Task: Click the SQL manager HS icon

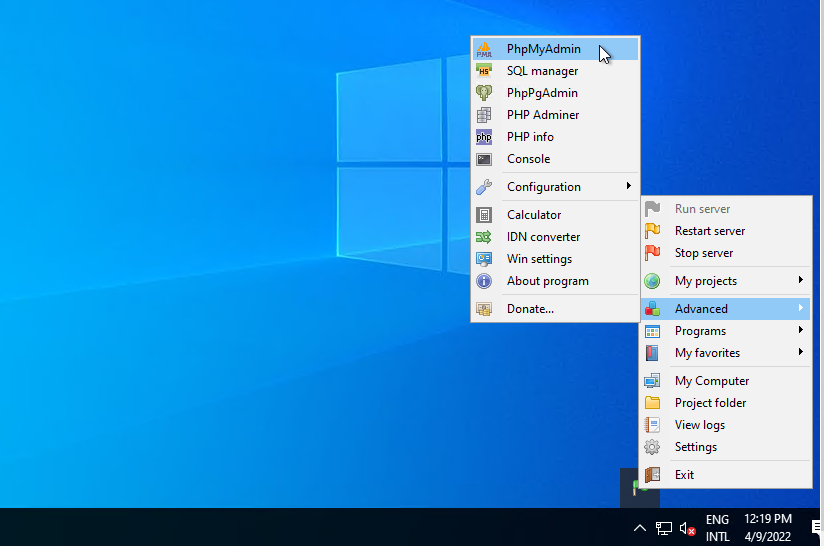Action: click(484, 71)
